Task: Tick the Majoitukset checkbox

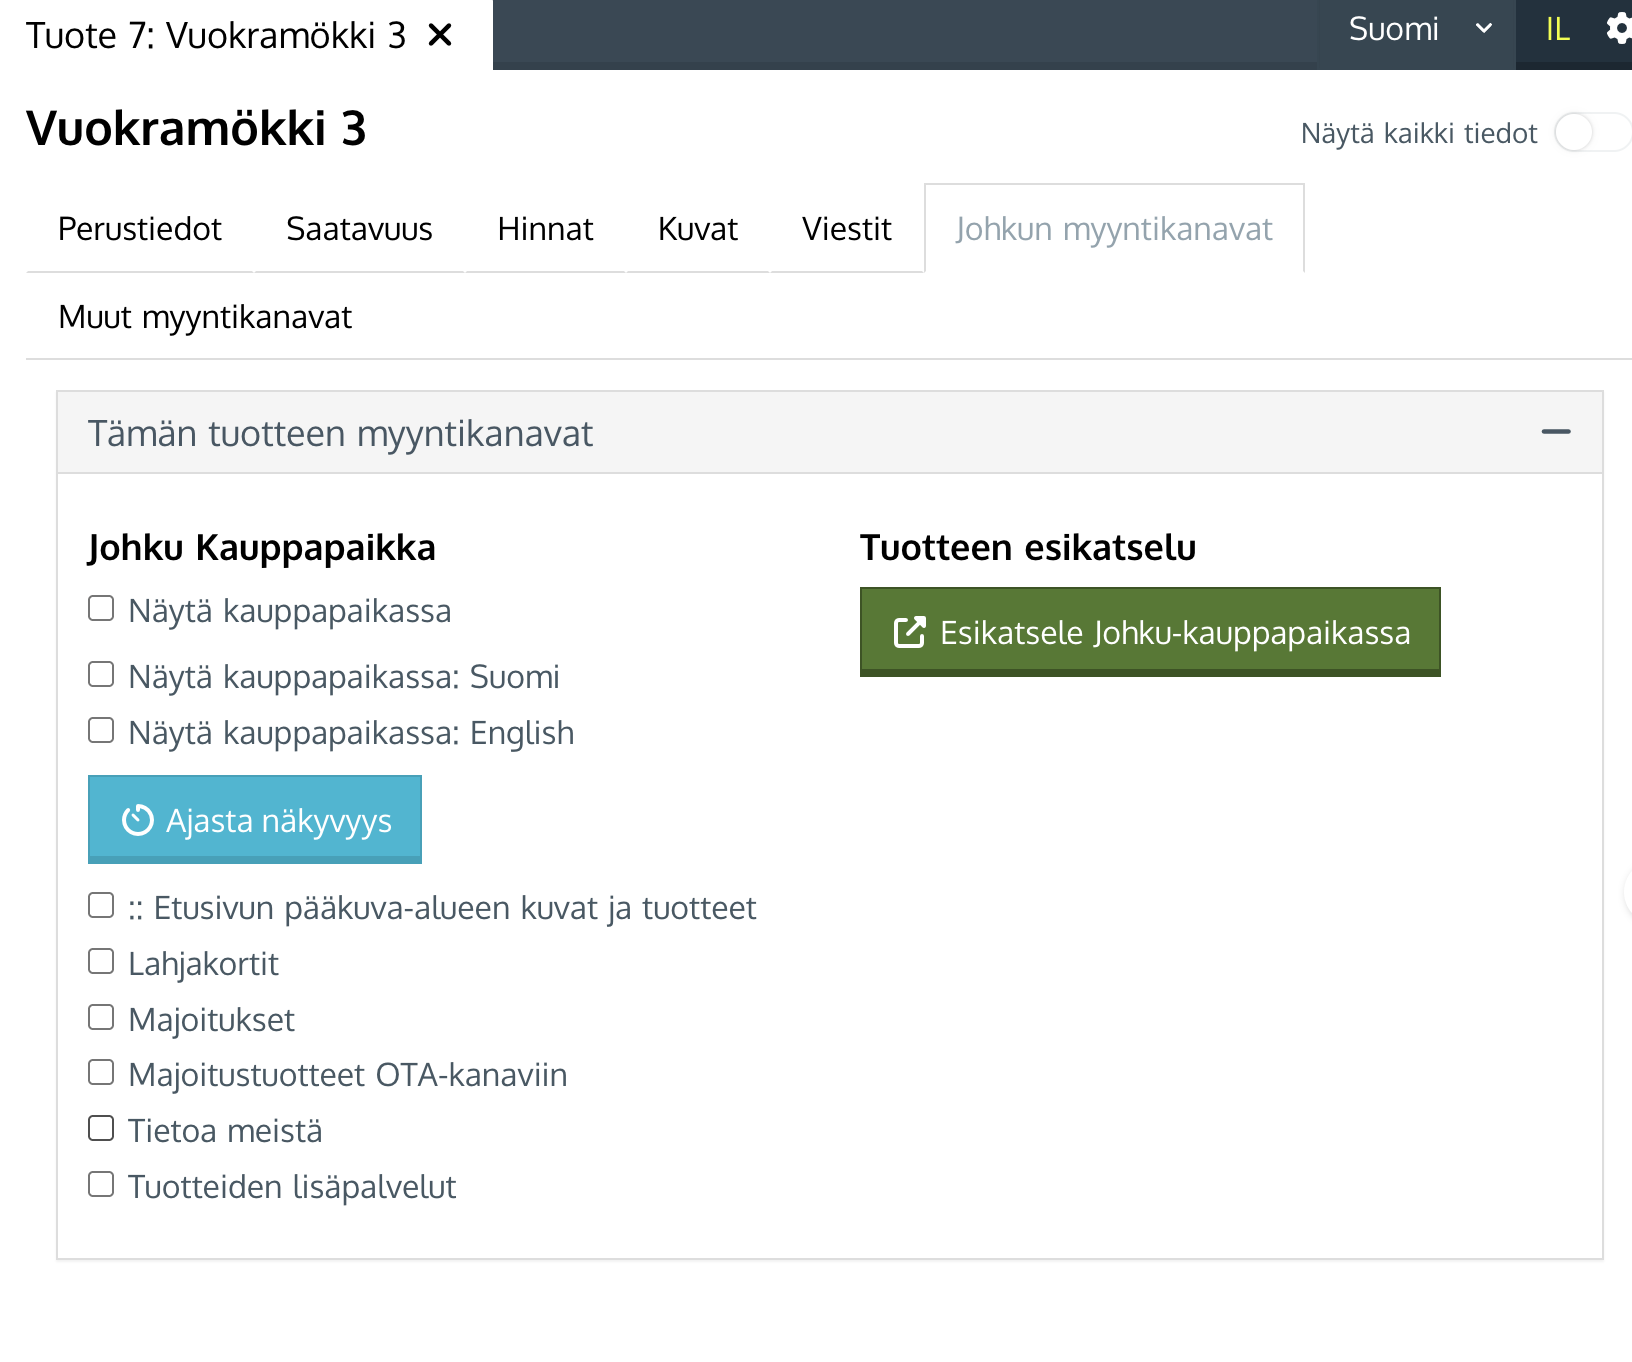Action: 101,1017
